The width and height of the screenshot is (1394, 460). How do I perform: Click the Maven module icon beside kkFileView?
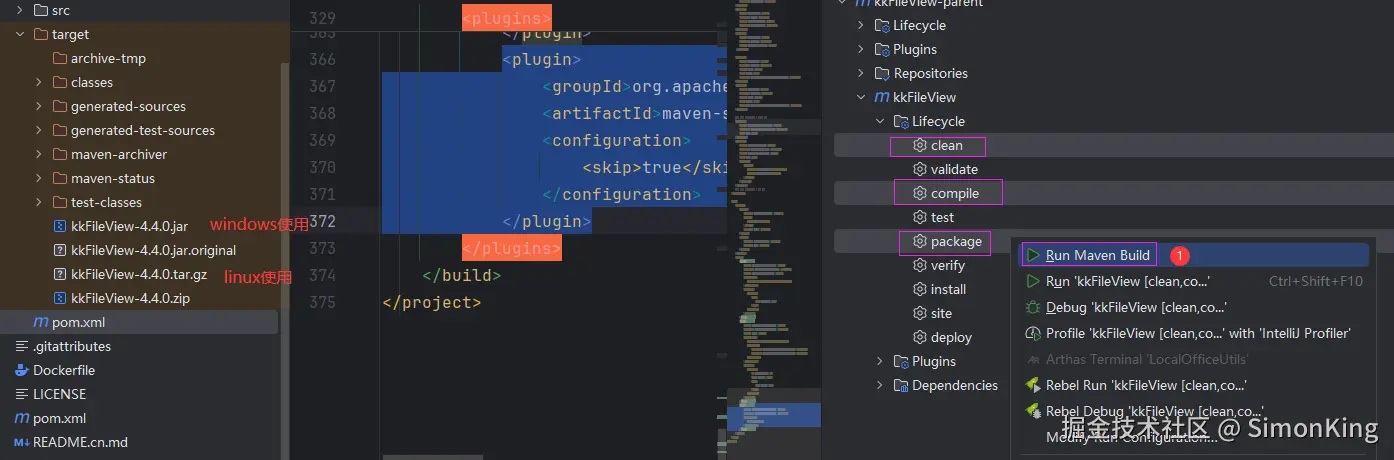pyautogui.click(x=882, y=97)
